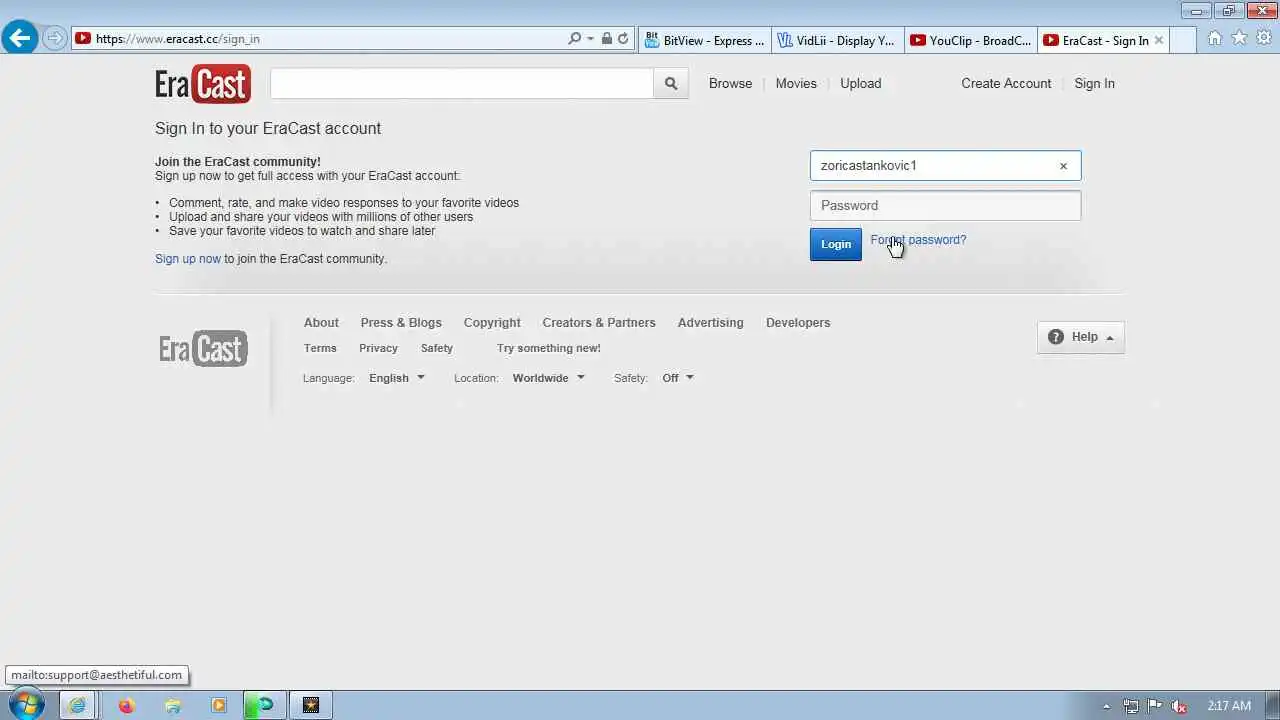Screen dimensions: 1280x720
Task: Click the EraCast search text box
Action: (x=461, y=84)
